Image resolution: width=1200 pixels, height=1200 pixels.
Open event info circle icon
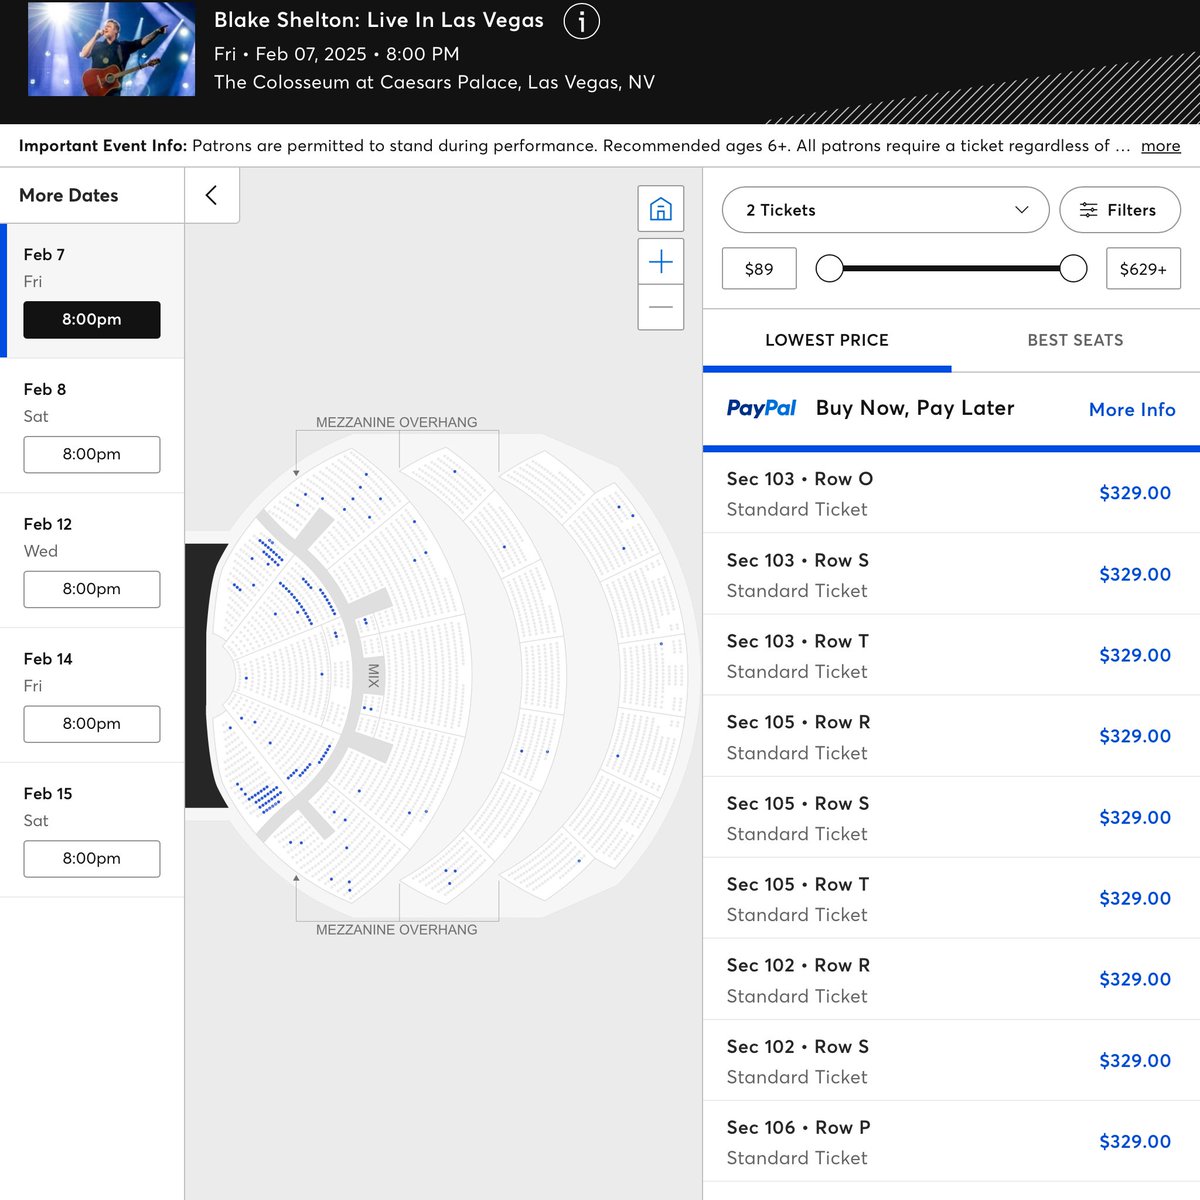[x=582, y=21]
